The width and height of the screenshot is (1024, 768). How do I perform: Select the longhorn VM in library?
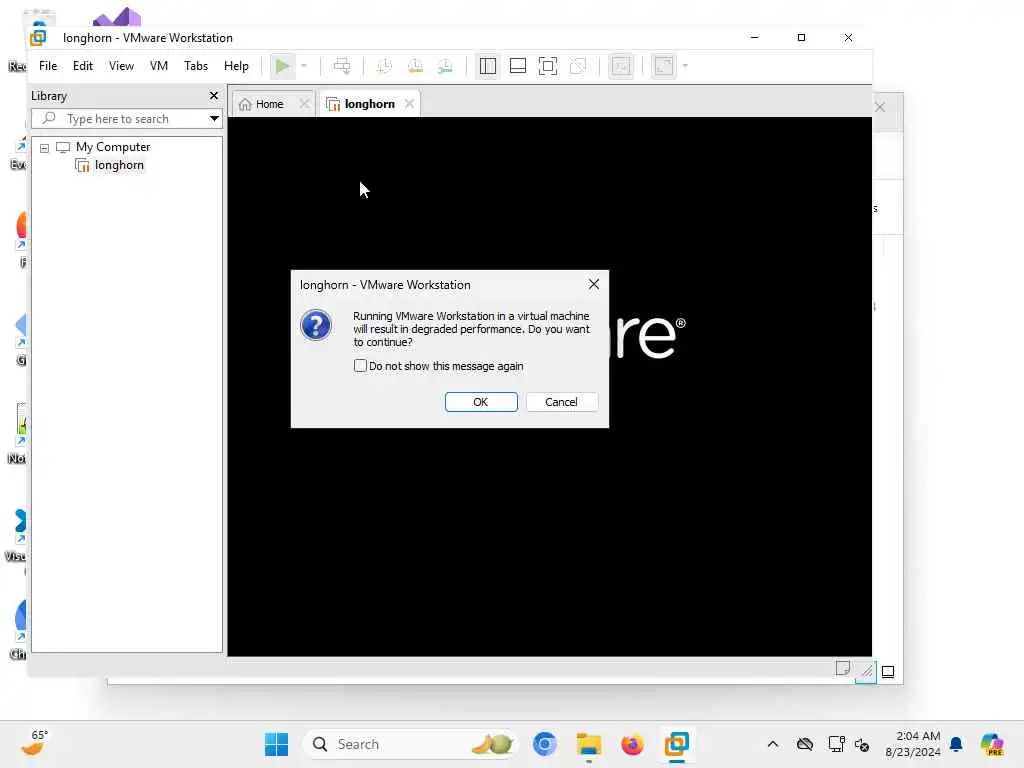point(119,165)
